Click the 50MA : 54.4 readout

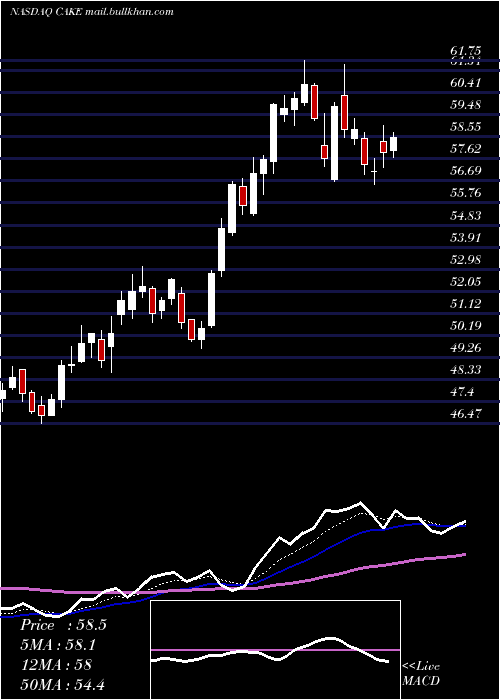click(x=62, y=684)
